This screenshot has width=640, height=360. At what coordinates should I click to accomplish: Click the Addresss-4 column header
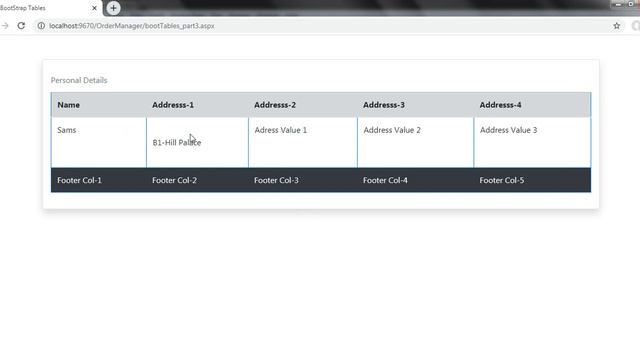532,105
